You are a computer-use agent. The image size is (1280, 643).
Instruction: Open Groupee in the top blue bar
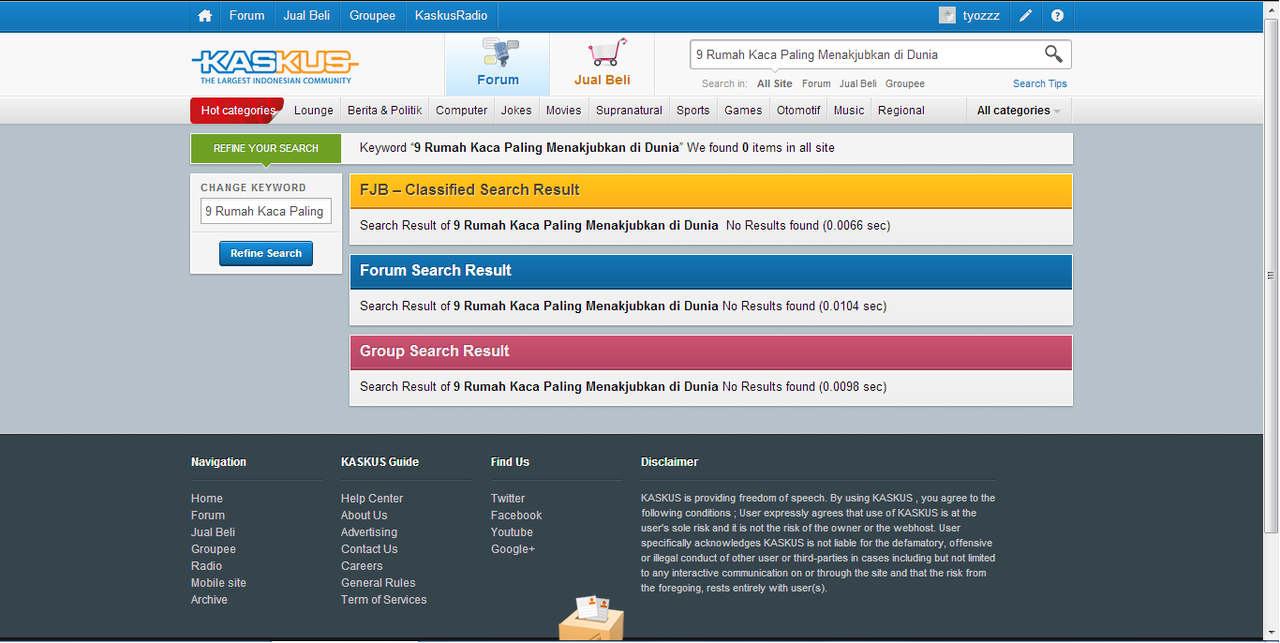(x=373, y=16)
